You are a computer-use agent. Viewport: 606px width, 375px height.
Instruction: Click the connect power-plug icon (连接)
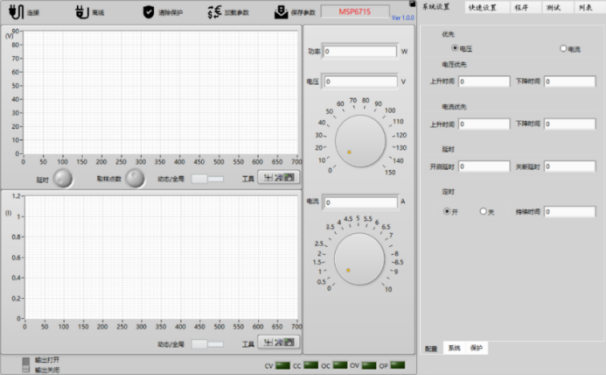click(x=16, y=12)
